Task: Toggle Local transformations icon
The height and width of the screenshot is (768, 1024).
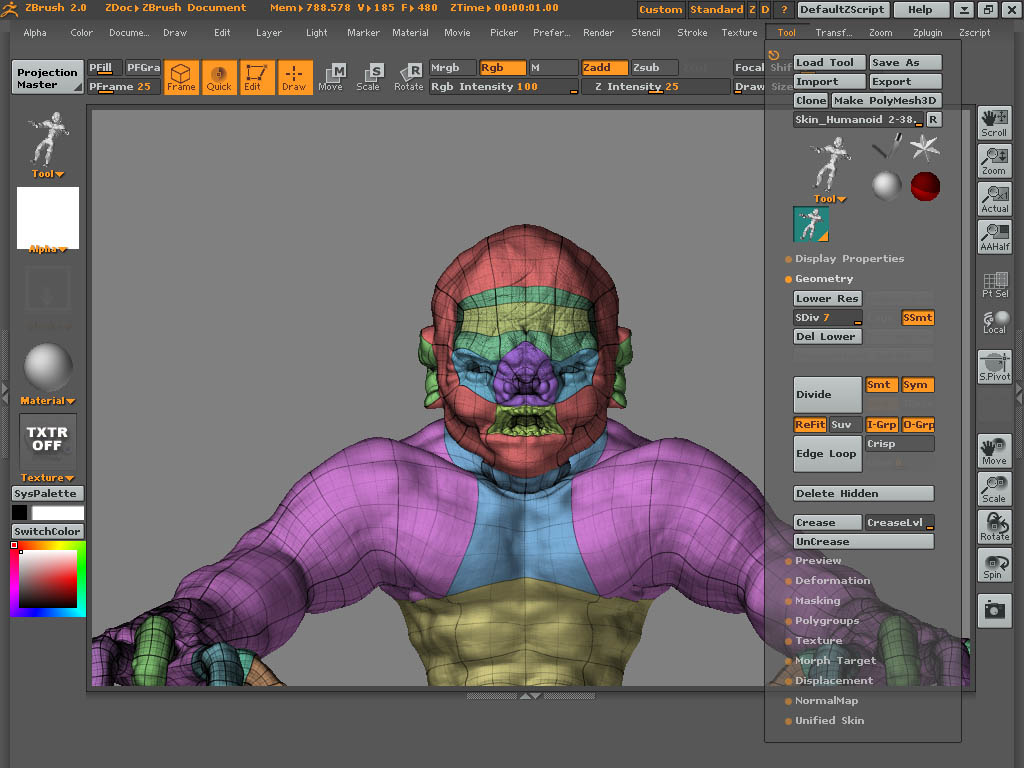Action: click(x=995, y=322)
